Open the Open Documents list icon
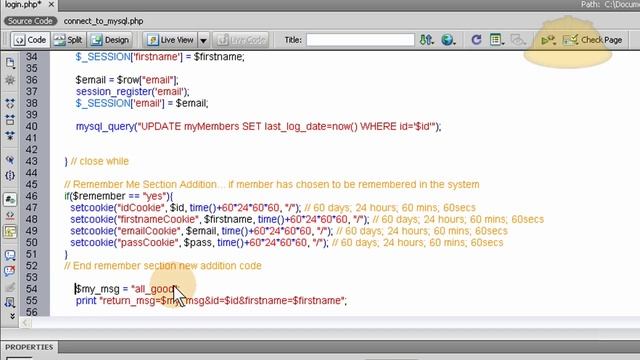This screenshot has height=360, width=640. [10, 62]
